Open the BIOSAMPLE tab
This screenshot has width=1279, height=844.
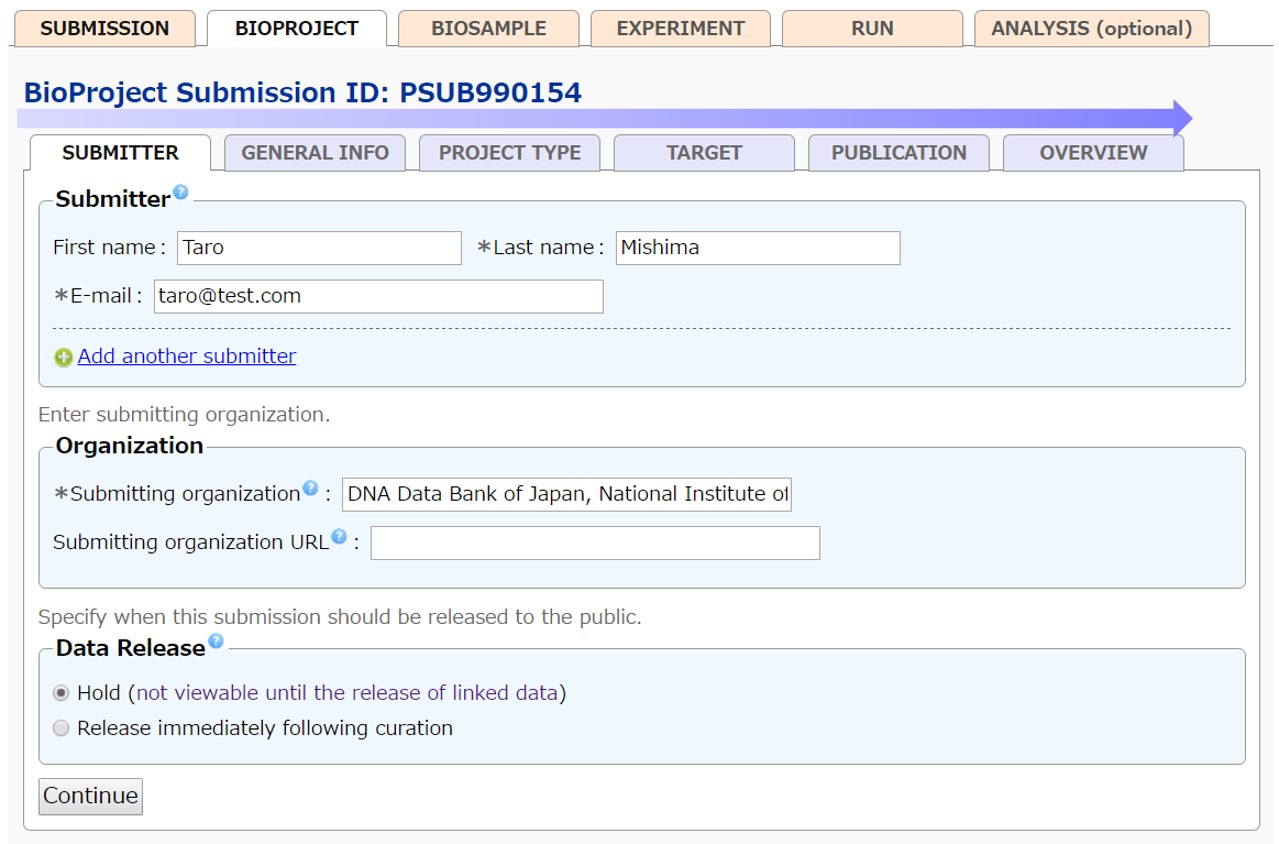click(488, 29)
